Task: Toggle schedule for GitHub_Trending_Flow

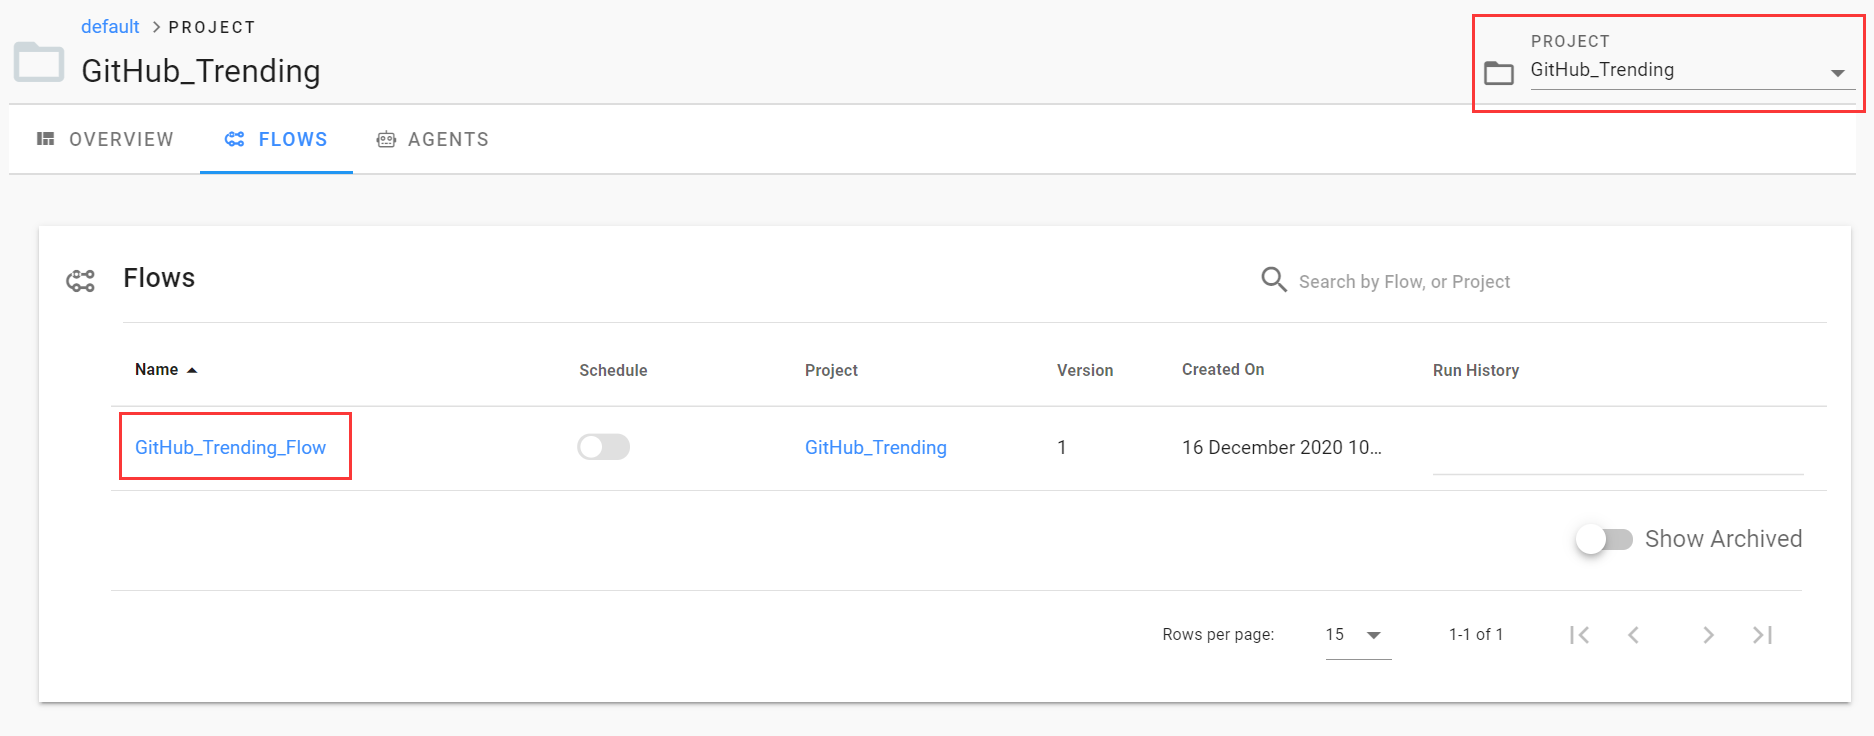Action: [604, 447]
